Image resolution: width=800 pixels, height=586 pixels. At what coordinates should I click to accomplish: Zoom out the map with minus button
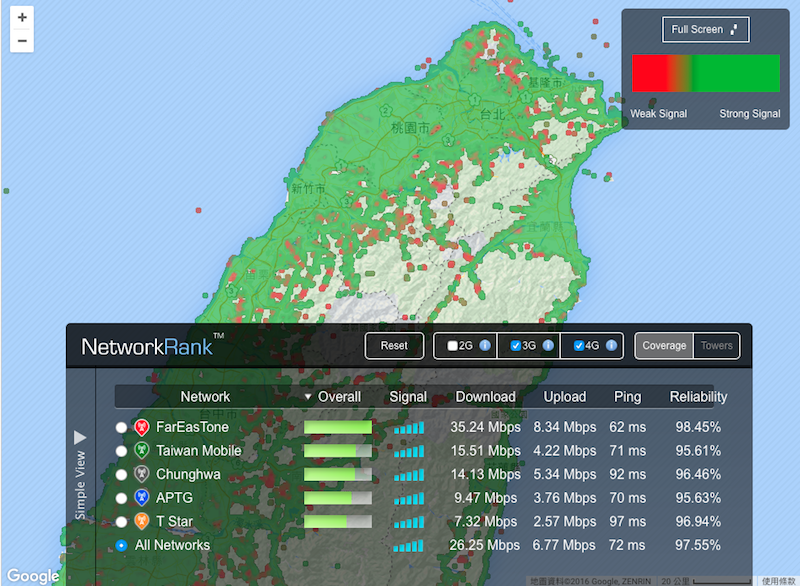point(22,41)
